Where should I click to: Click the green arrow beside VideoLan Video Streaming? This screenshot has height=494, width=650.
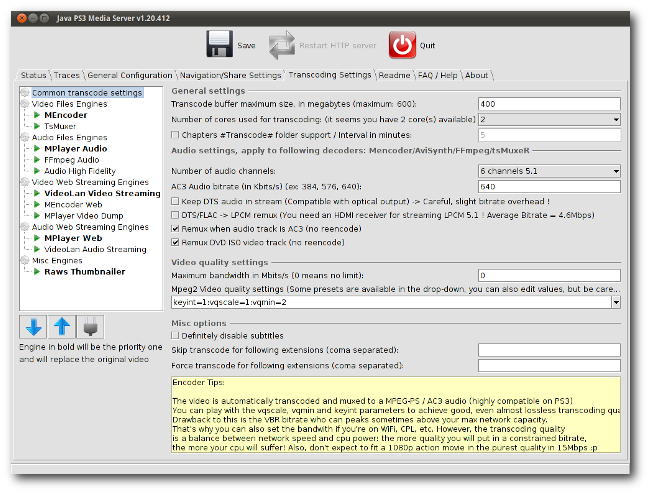(x=37, y=193)
